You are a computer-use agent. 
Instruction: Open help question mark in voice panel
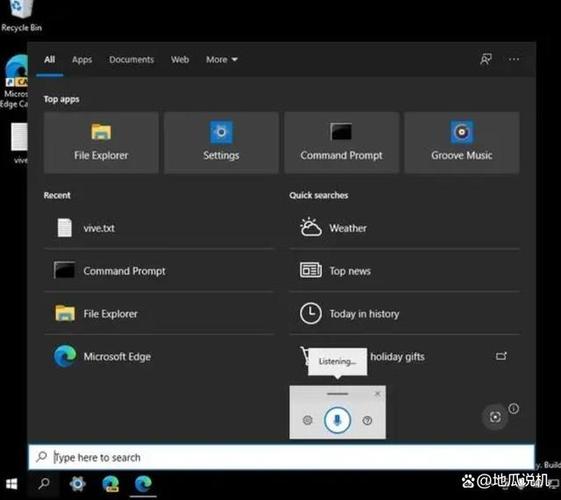coord(367,420)
